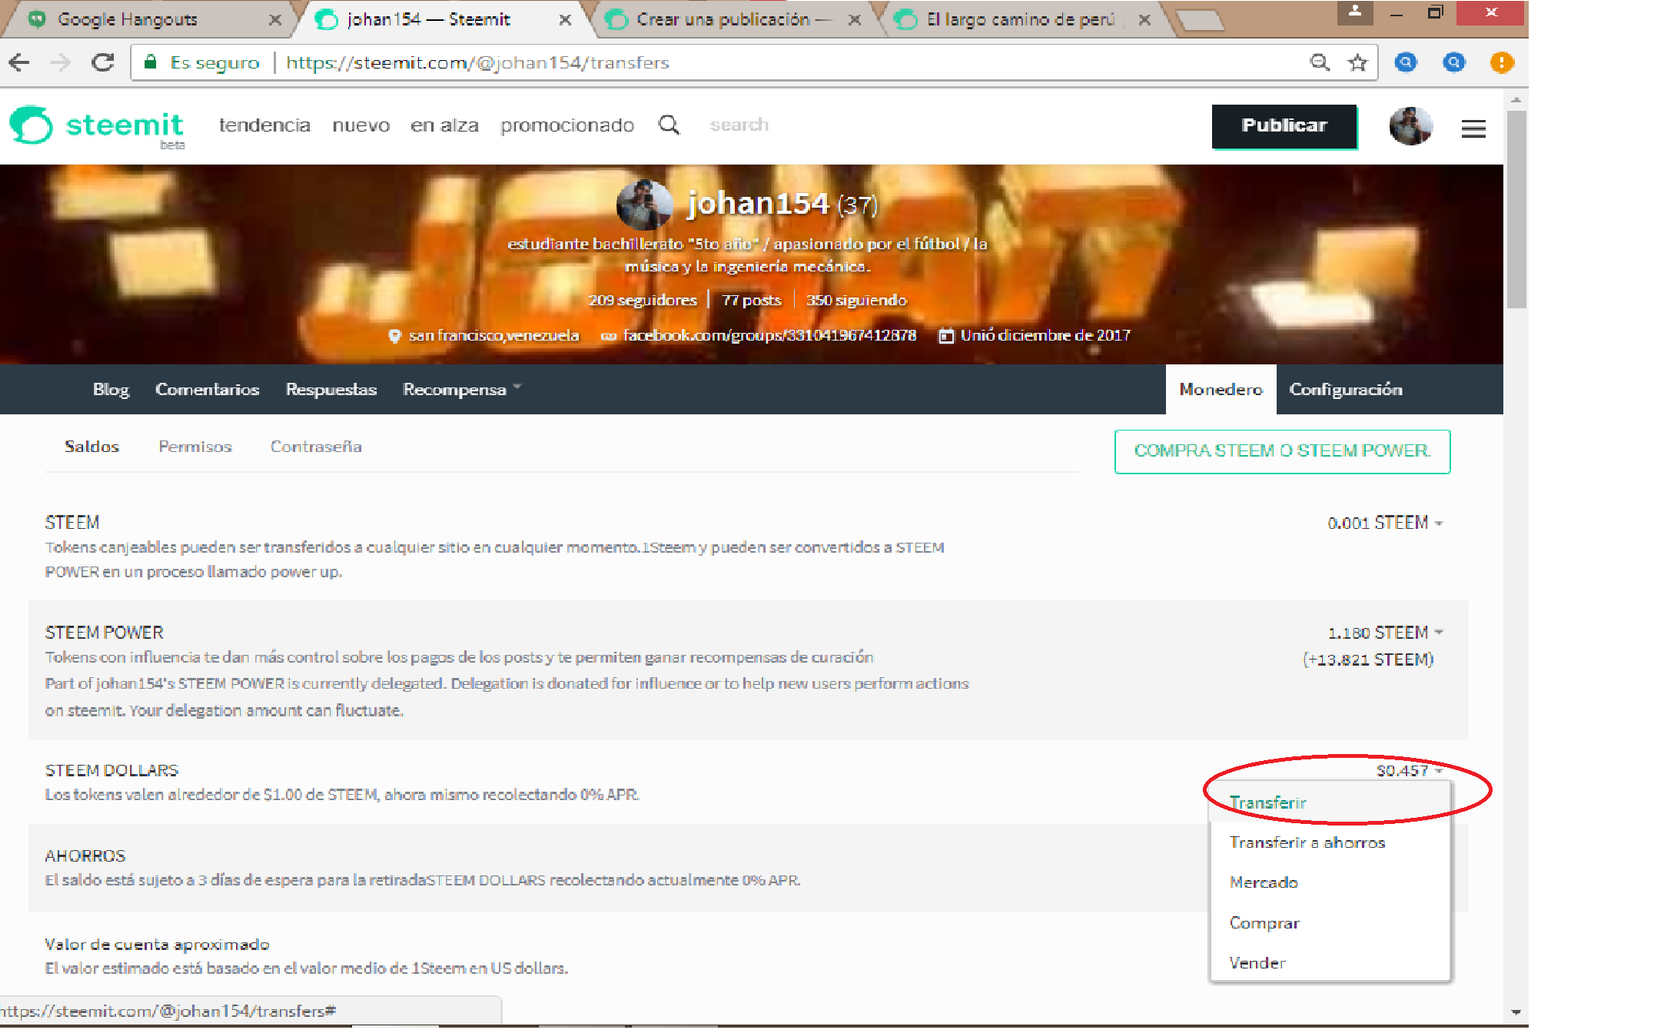Click the Steemit logo icon
The height and width of the screenshot is (1034, 1680).
(x=31, y=126)
